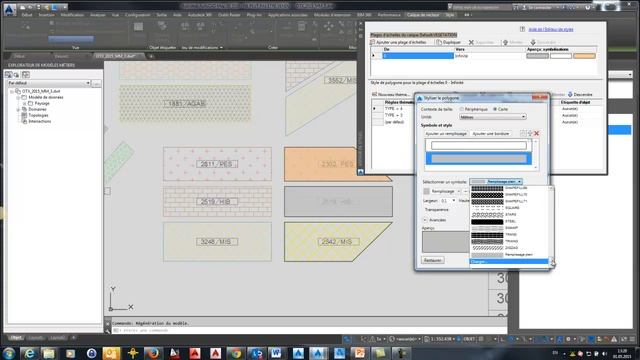640x360 pixels.
Task: Select the gray fill layer in symbol list
Action: [479, 158]
